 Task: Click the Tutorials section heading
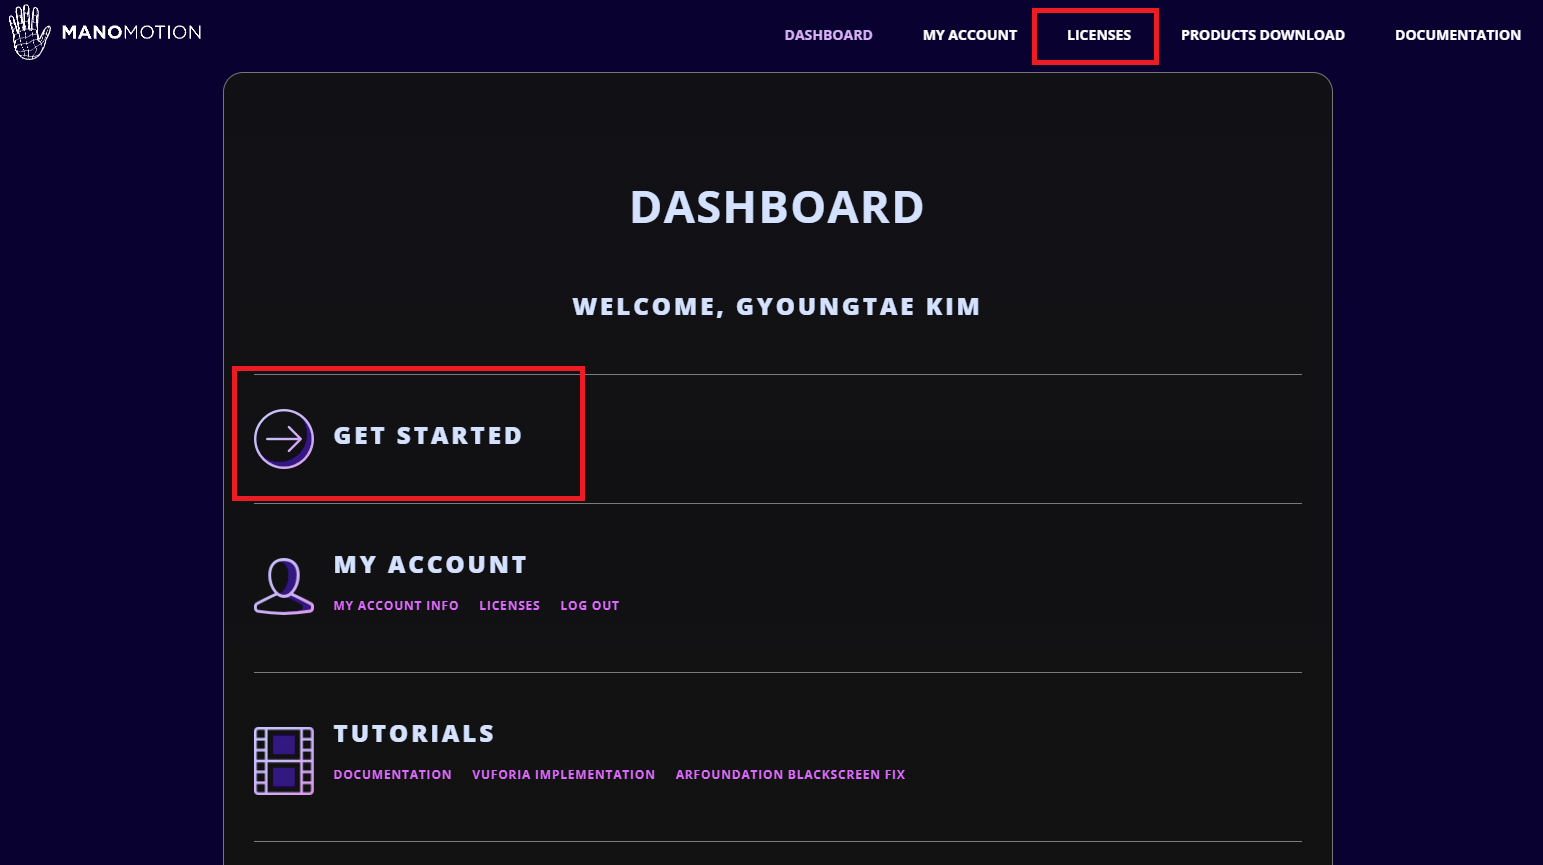pos(414,734)
